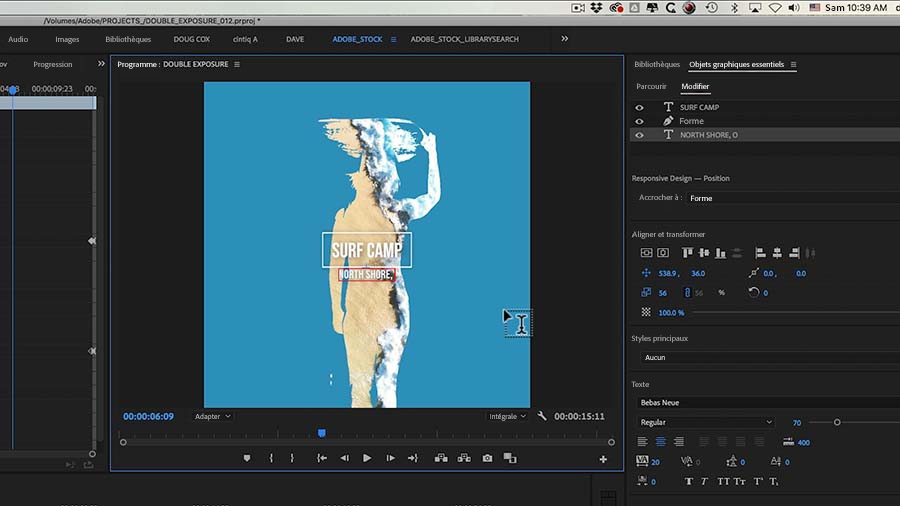Open the monitor settings wrench icon
Image resolution: width=900 pixels, height=506 pixels.
[x=542, y=416]
